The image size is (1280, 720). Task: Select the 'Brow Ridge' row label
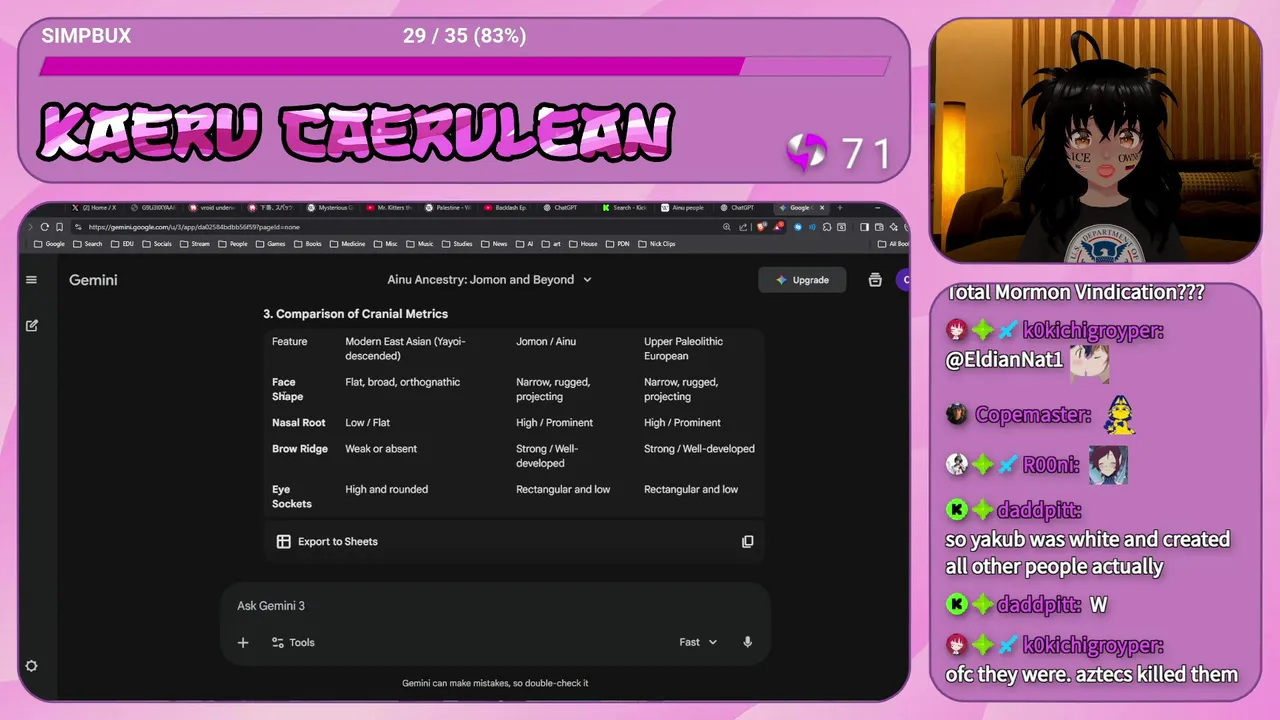point(300,449)
